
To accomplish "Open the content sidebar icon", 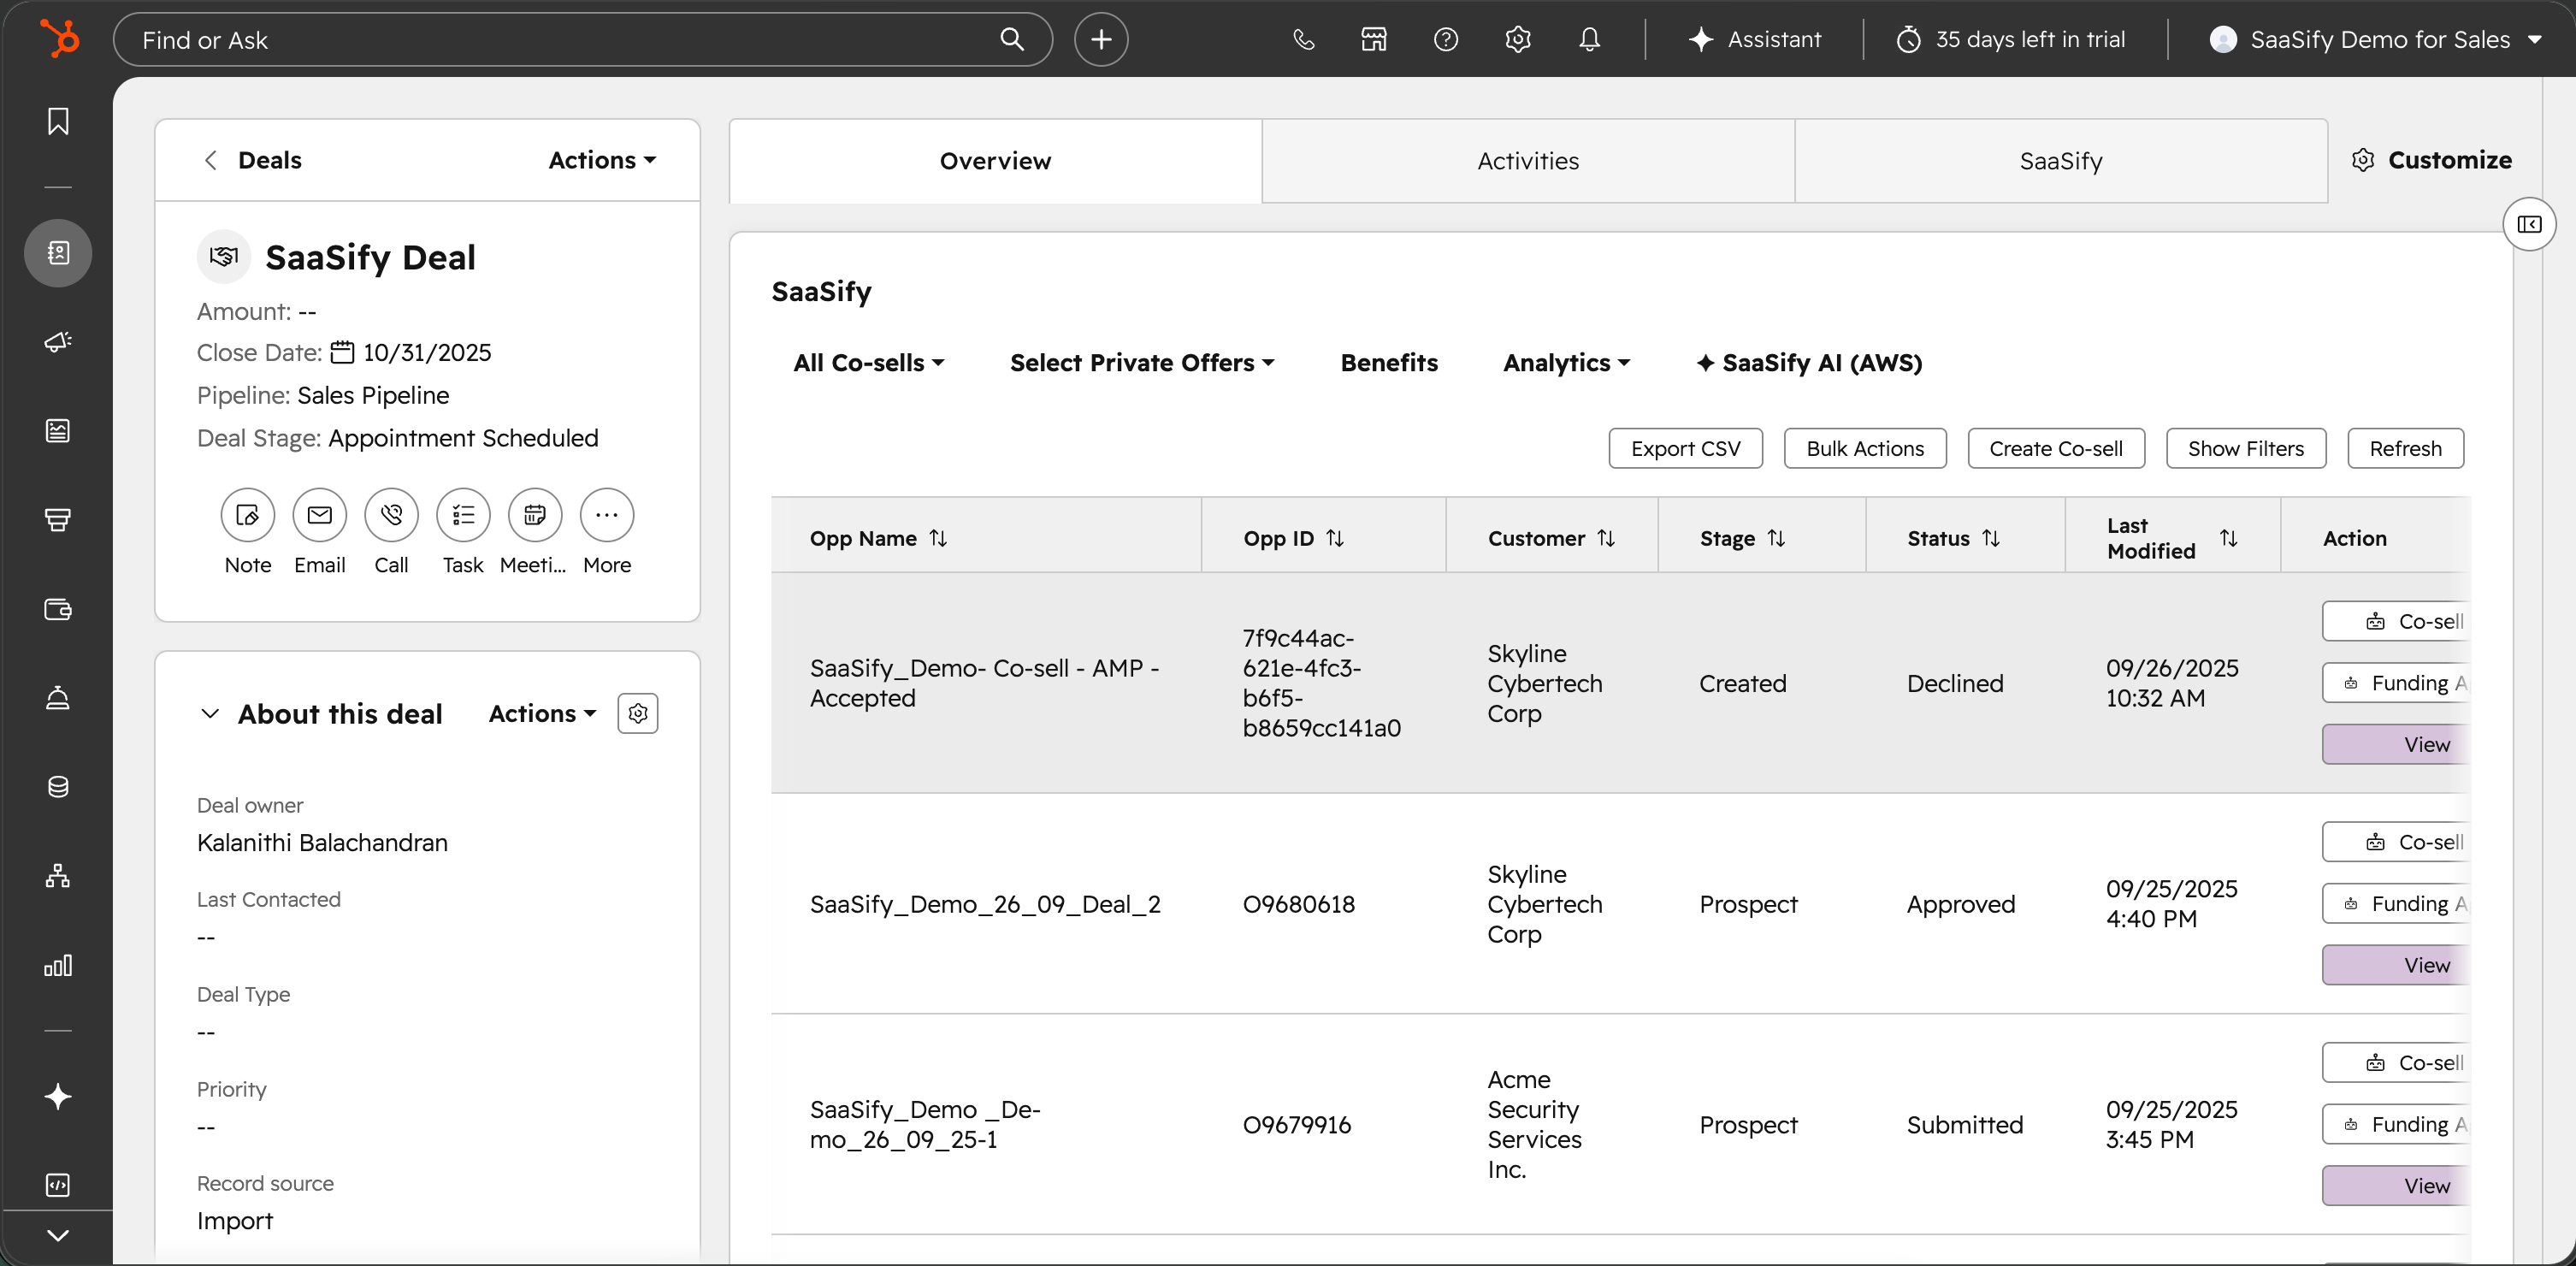I will coord(58,431).
